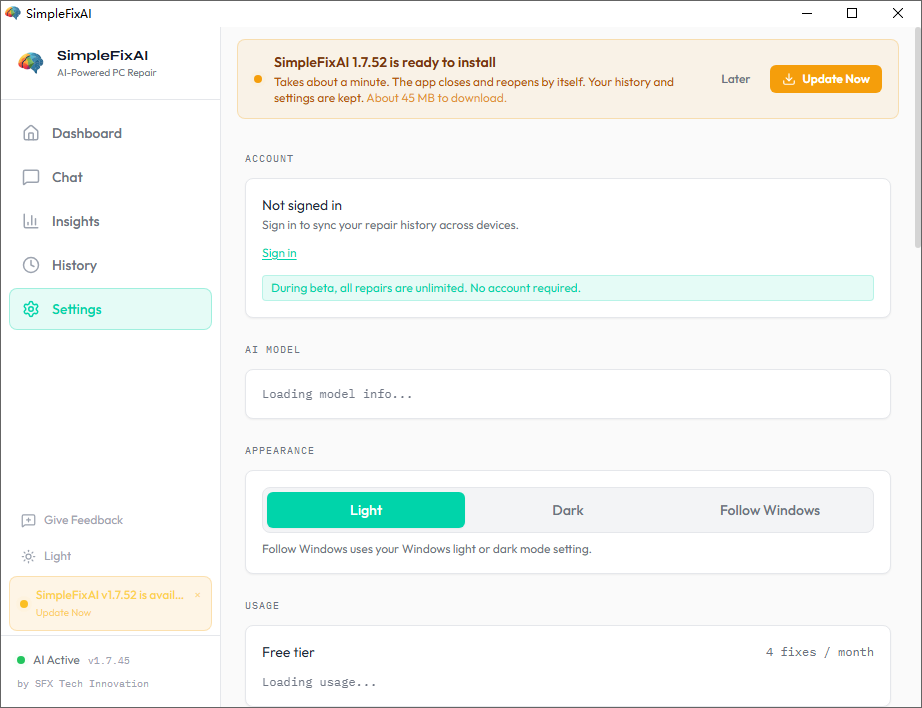Click the beta unlimited repairs notice
The height and width of the screenshot is (708, 922).
tap(568, 288)
